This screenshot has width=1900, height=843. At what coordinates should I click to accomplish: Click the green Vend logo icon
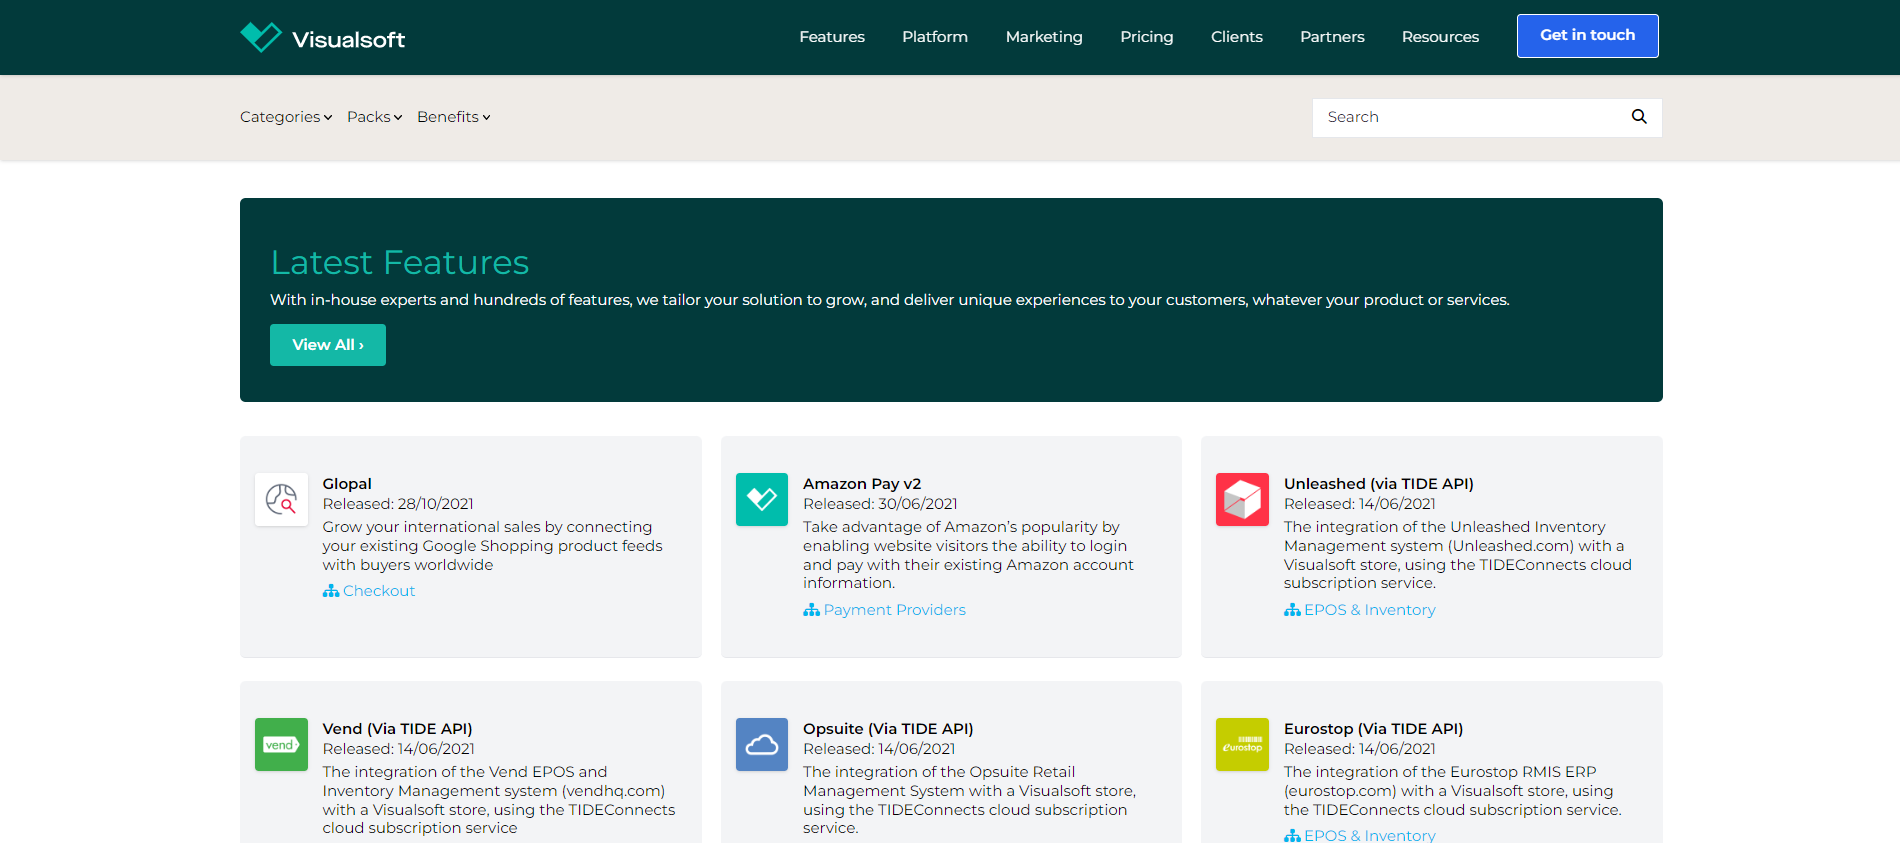(281, 744)
